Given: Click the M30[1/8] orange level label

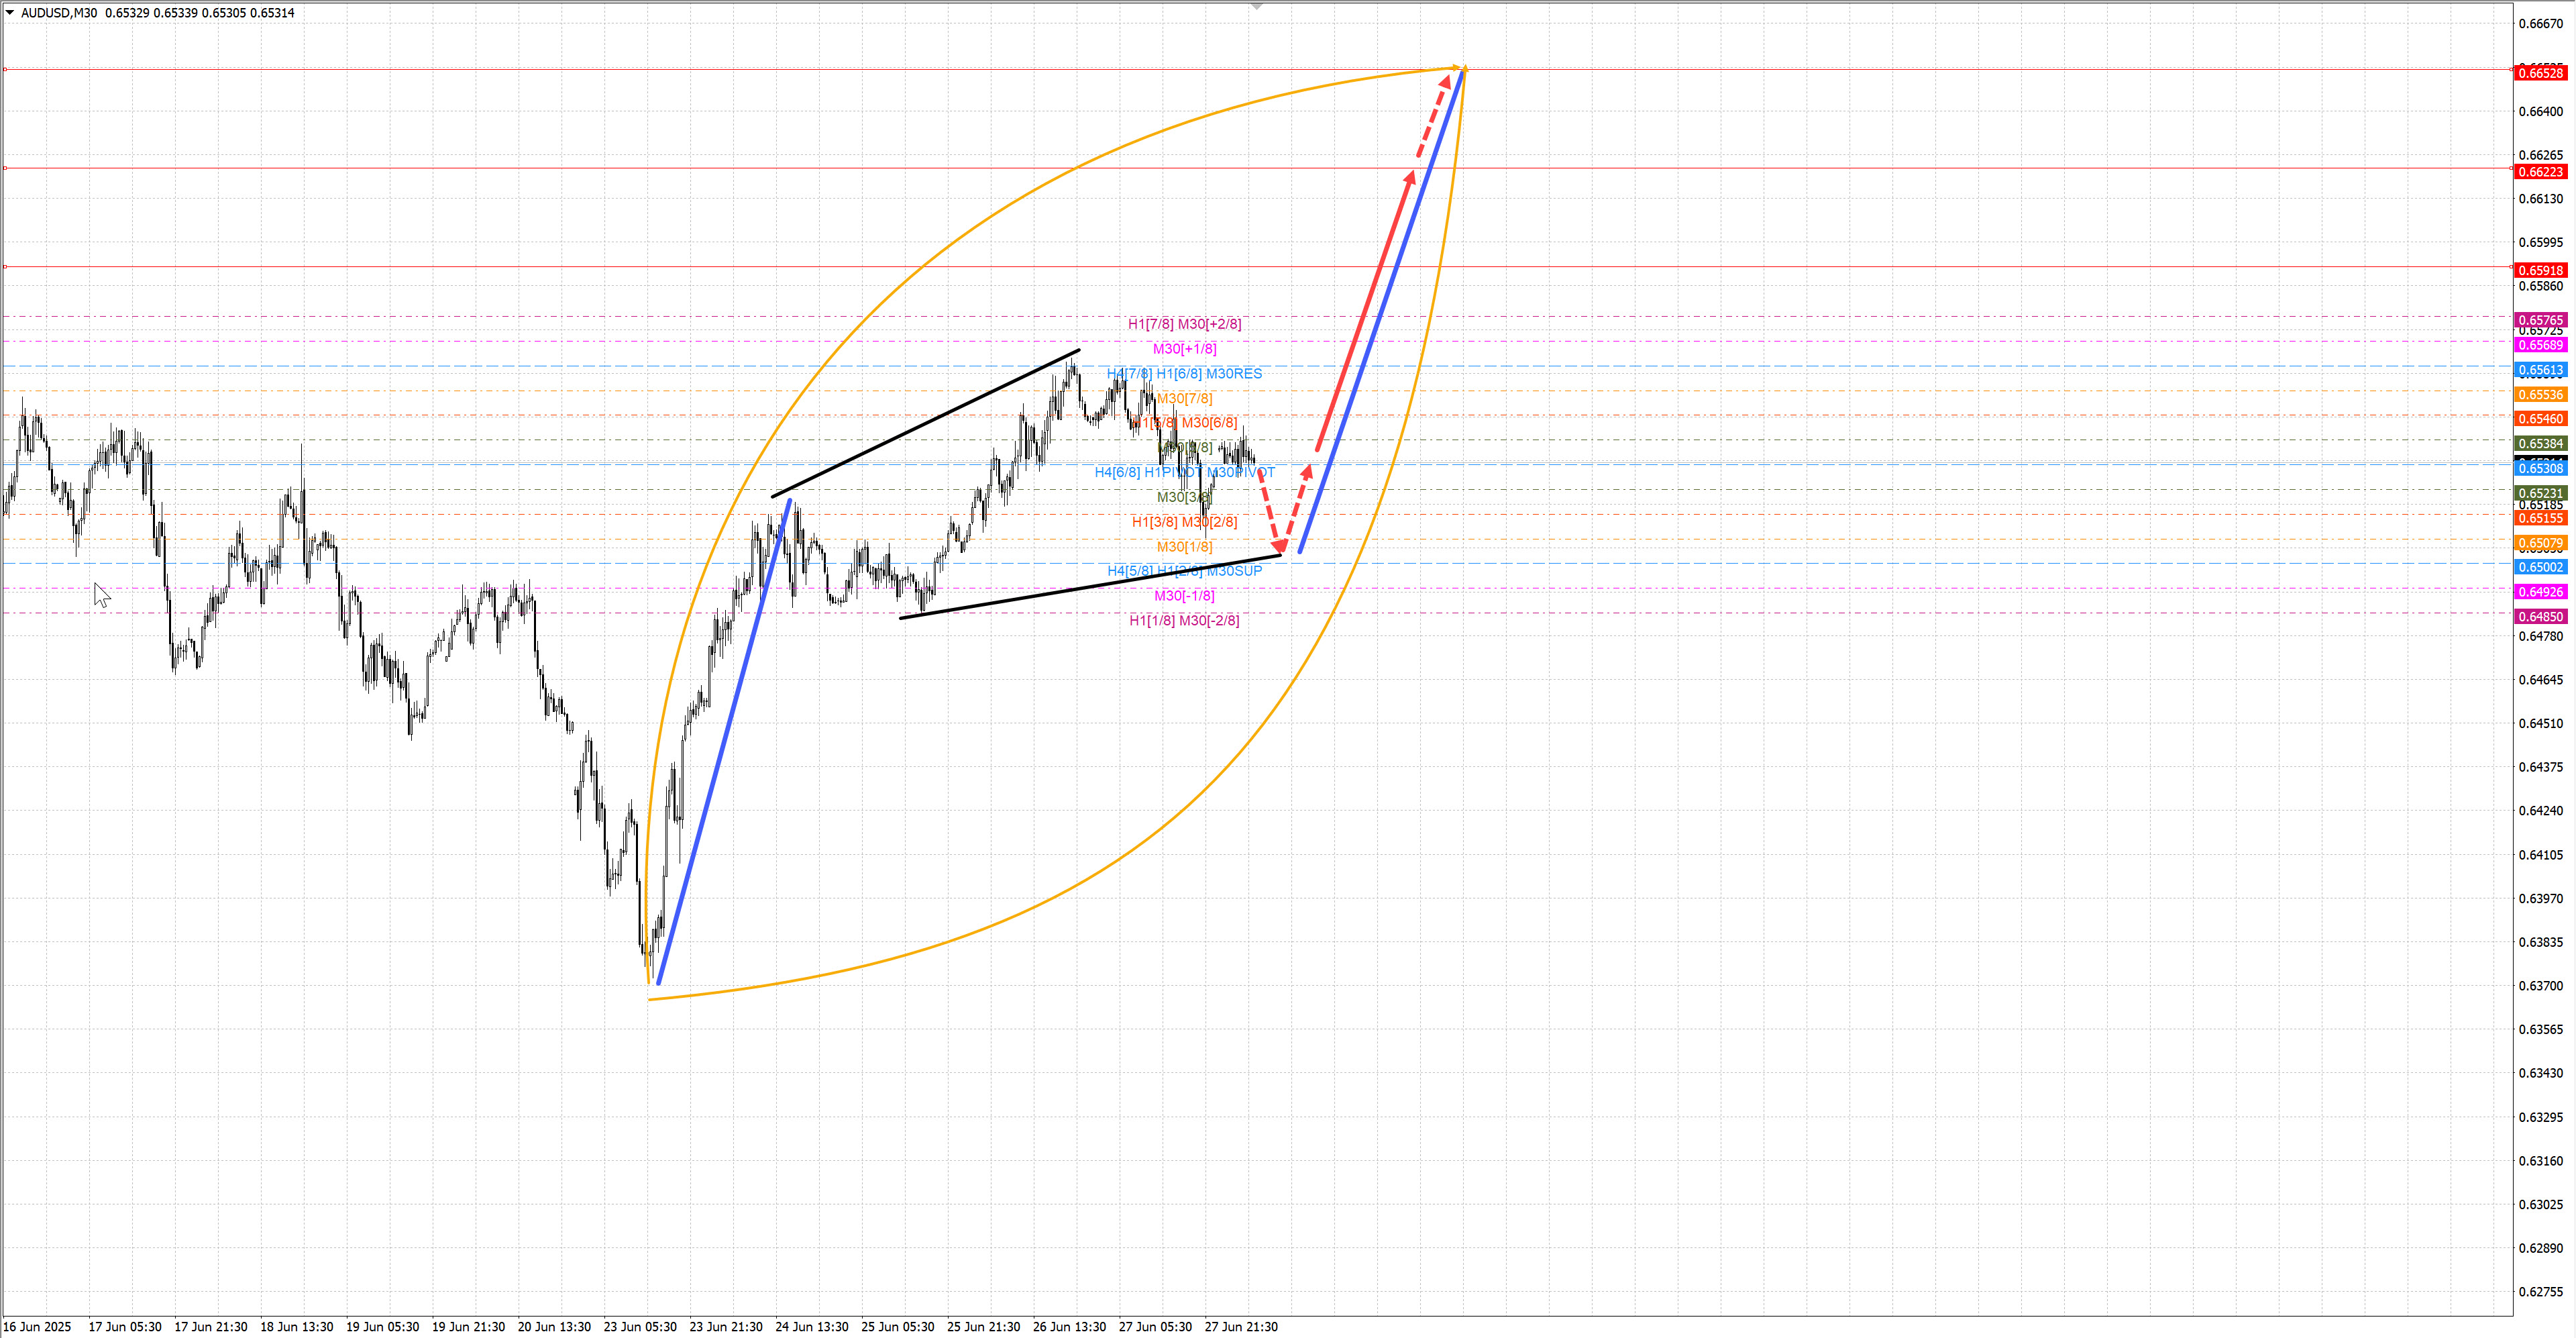Looking at the screenshot, I should coord(1184,547).
